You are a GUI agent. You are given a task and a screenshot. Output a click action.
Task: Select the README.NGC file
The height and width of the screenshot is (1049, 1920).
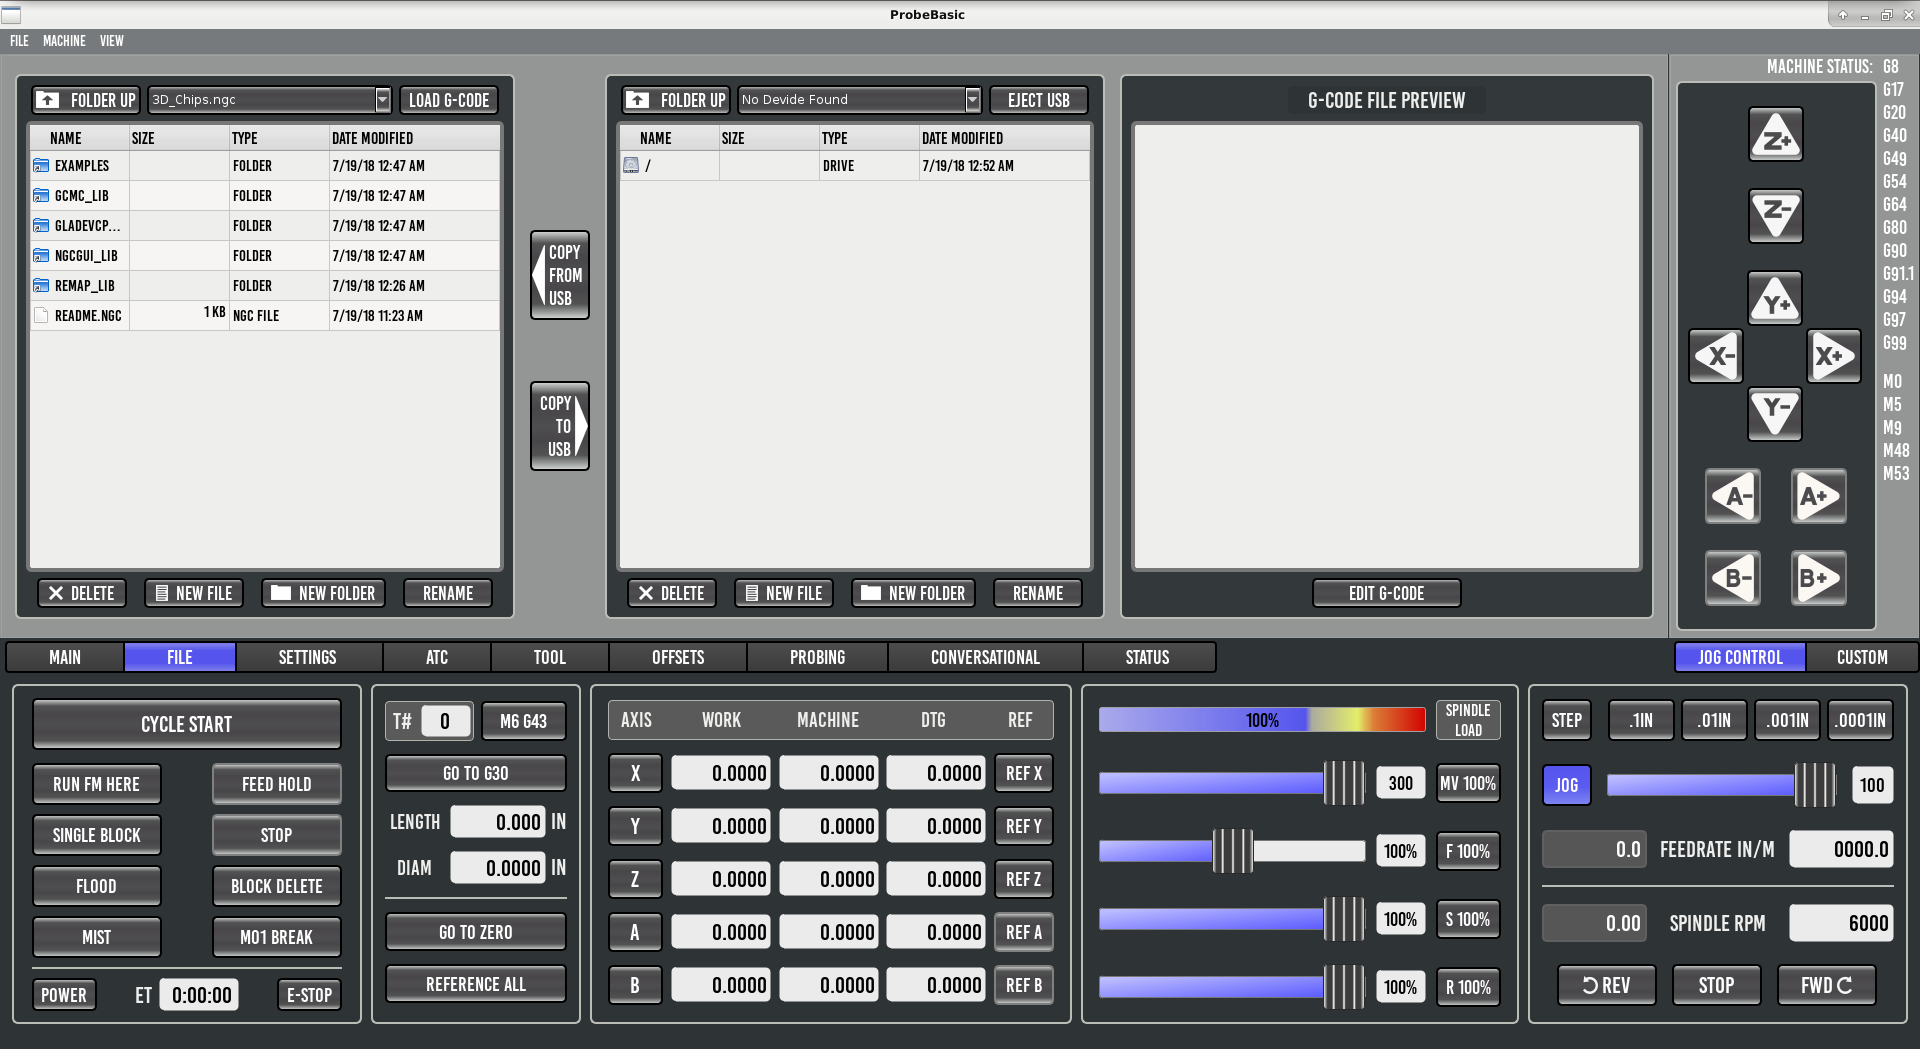click(88, 316)
